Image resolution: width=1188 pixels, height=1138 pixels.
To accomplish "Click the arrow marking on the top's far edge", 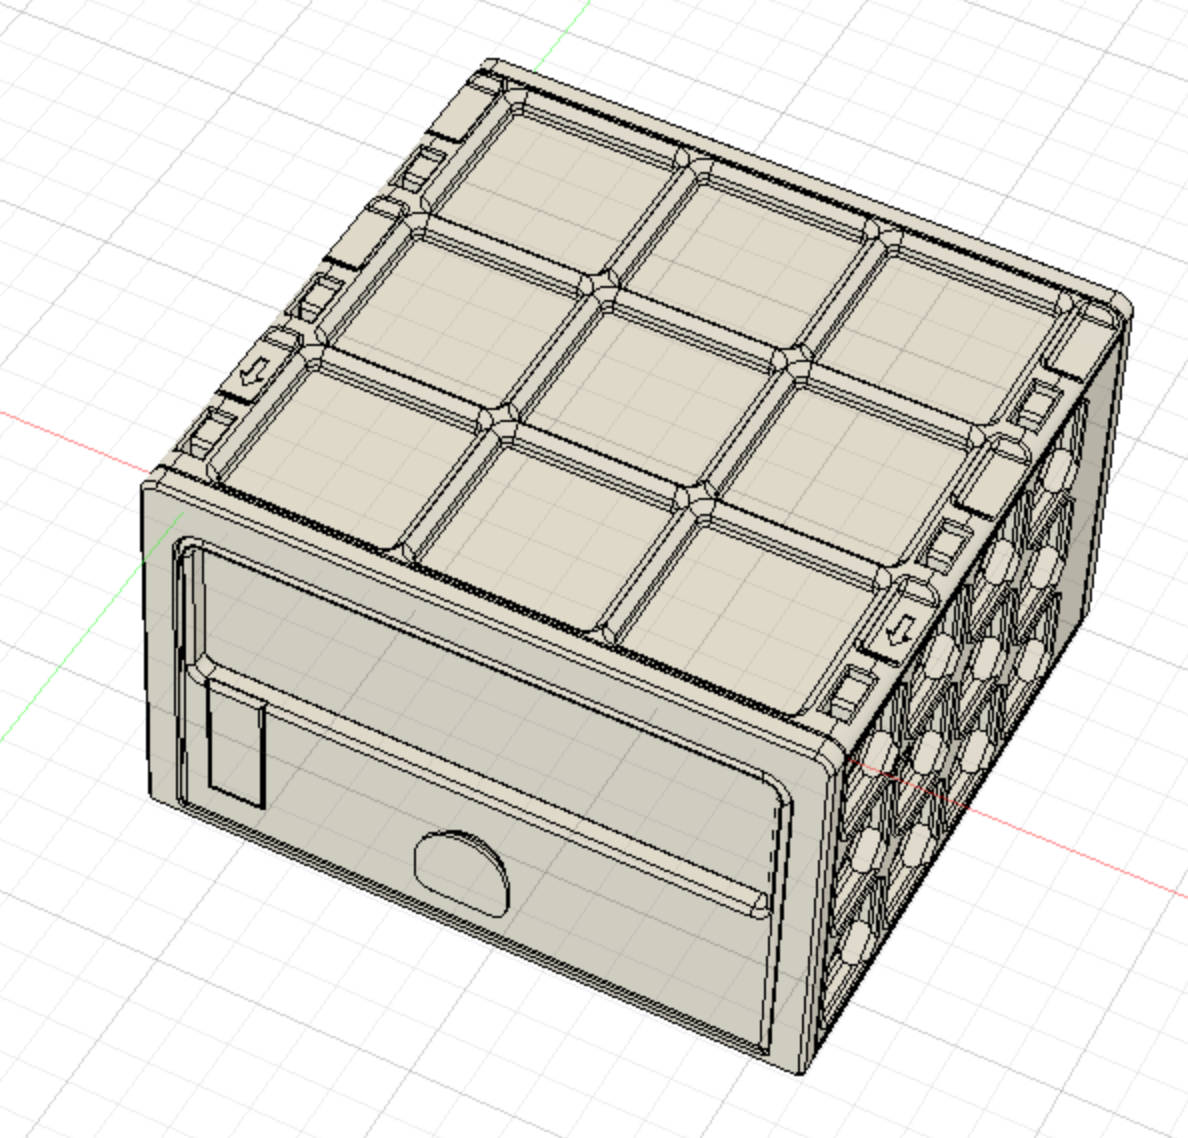I will (255, 371).
